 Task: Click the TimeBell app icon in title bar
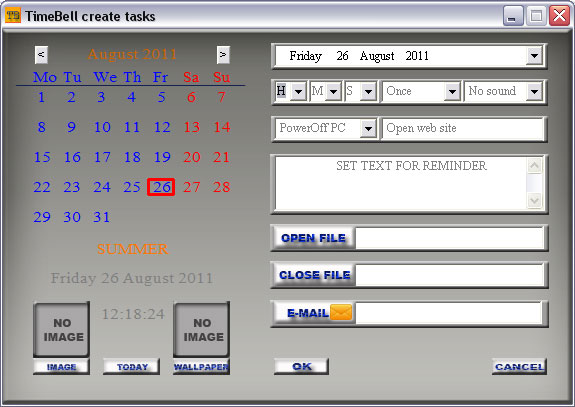point(13,16)
